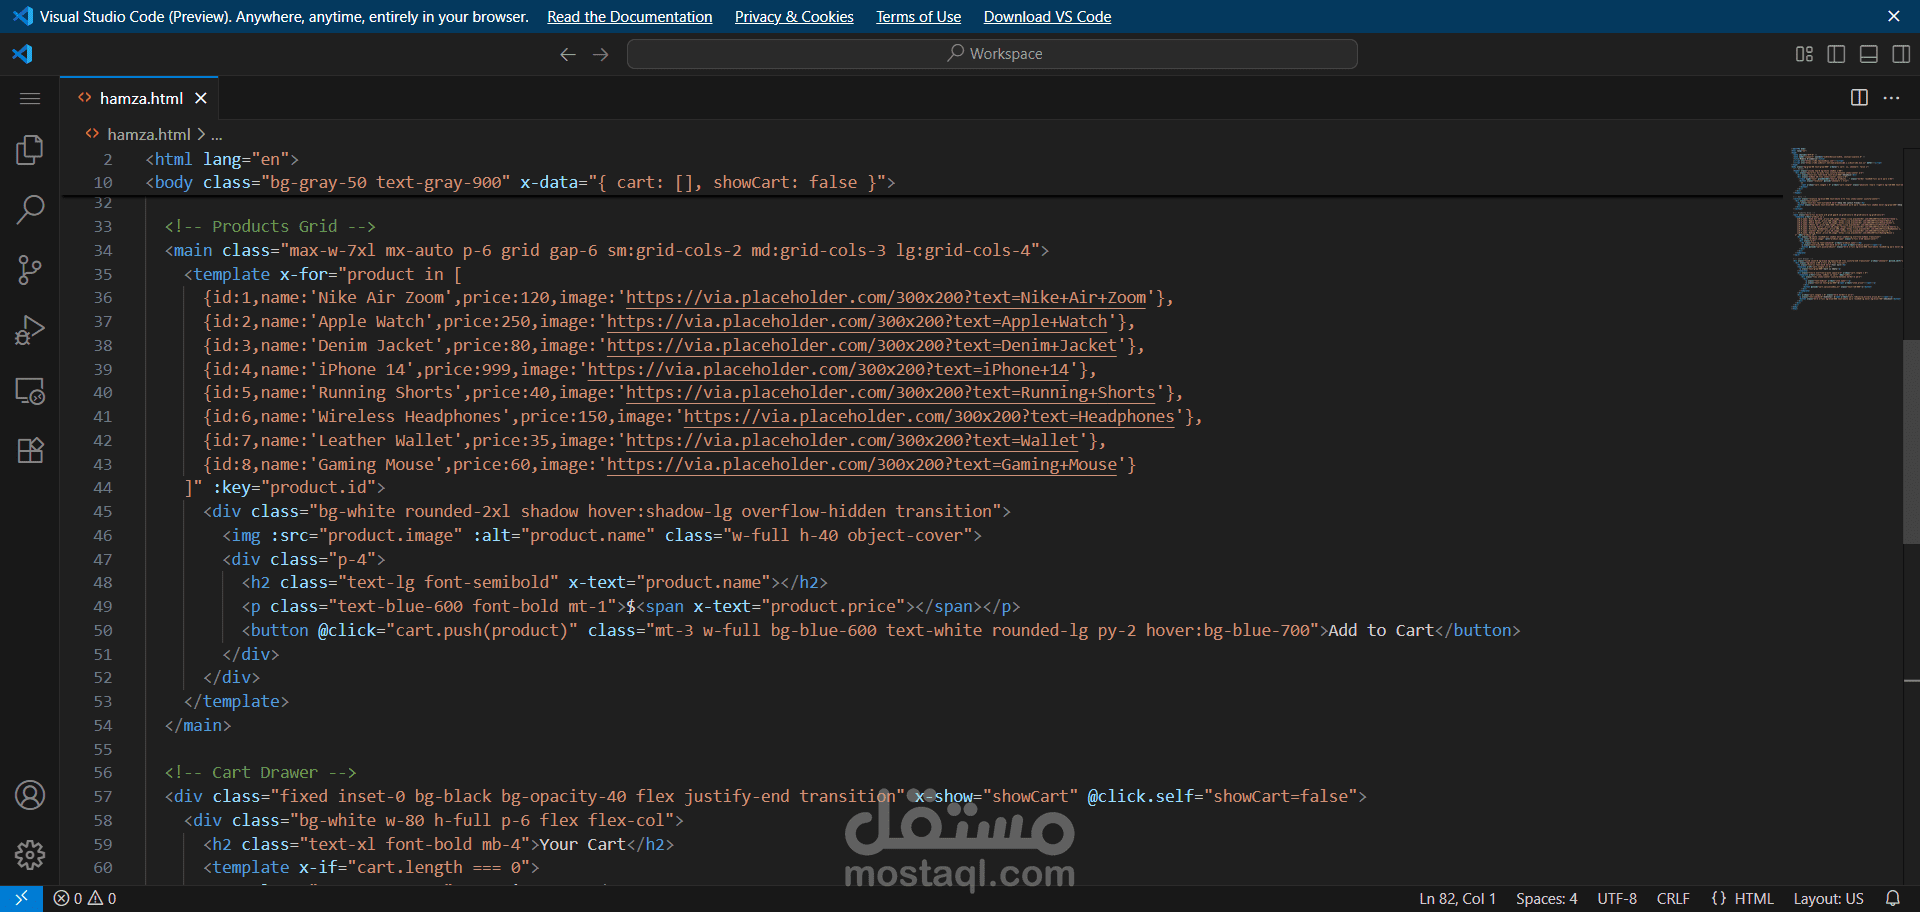Click the Your Cart h2 line
Image resolution: width=1920 pixels, height=912 pixels.
point(439,844)
